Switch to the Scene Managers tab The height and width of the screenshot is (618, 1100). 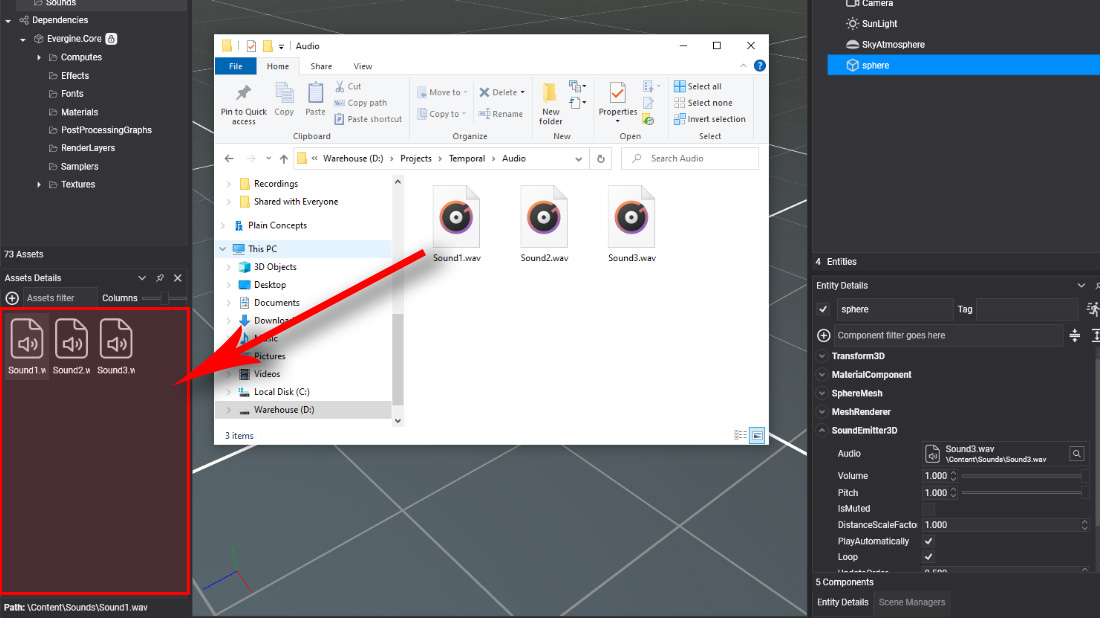tap(910, 602)
